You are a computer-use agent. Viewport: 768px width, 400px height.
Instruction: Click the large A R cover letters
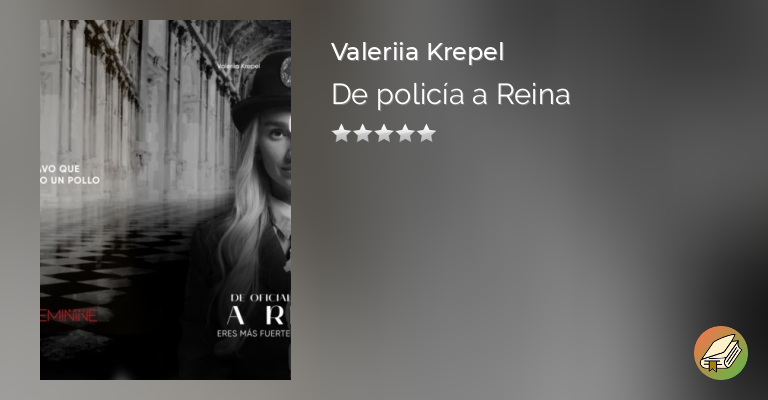(x=259, y=316)
